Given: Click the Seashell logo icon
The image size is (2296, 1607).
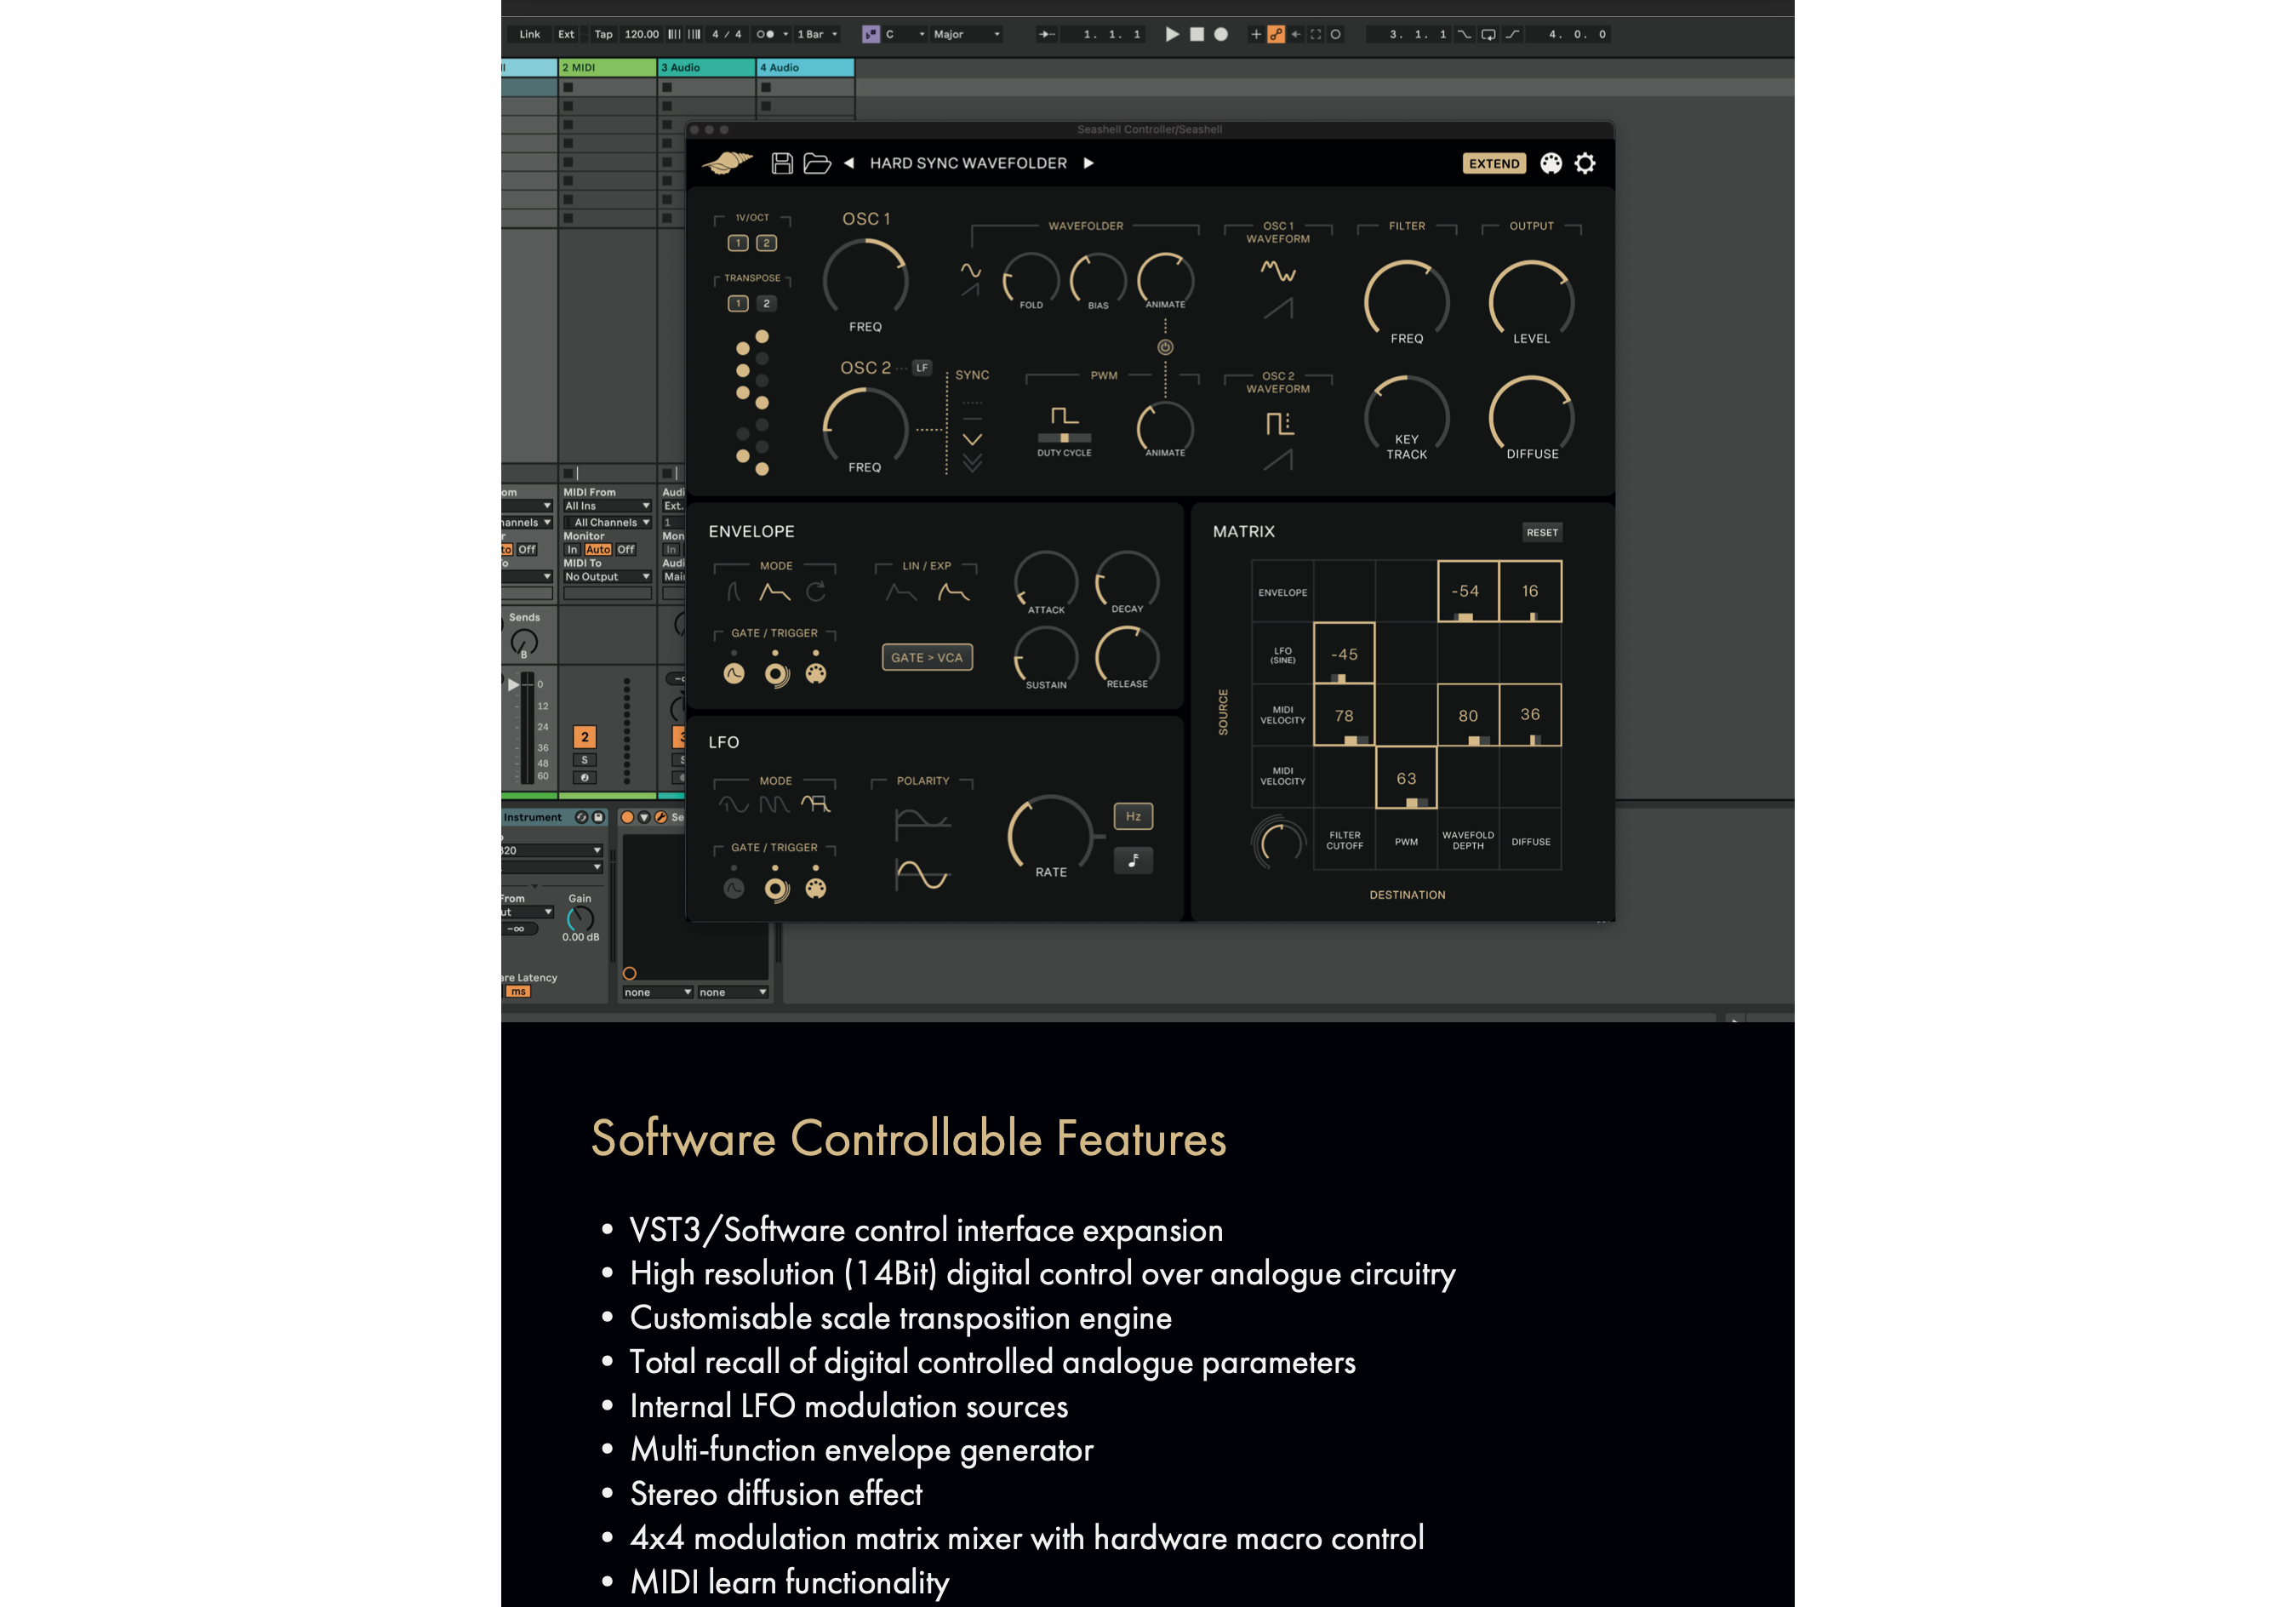Looking at the screenshot, I should (728, 162).
